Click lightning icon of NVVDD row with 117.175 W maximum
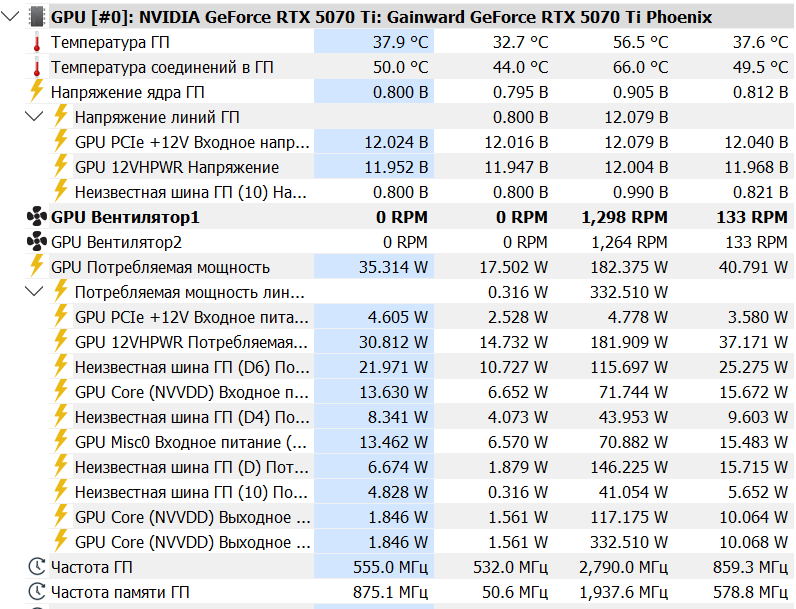Viewport: 796px width, 609px height. [61, 516]
